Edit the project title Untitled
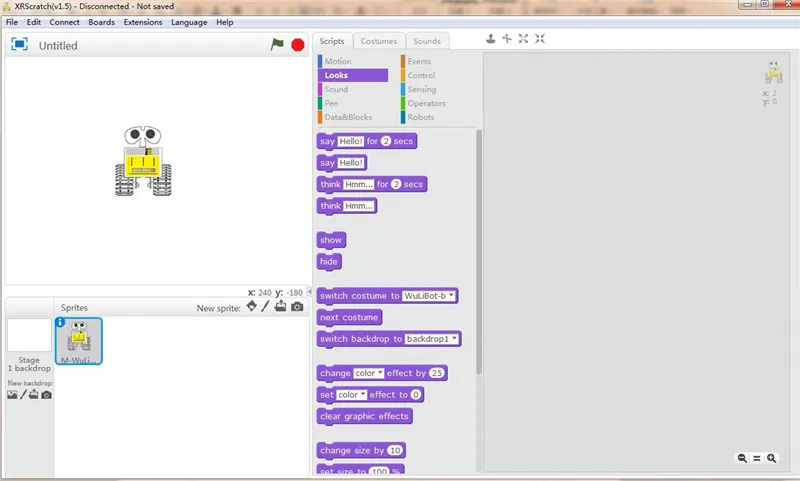The image size is (800, 481). pyautogui.click(x=58, y=45)
